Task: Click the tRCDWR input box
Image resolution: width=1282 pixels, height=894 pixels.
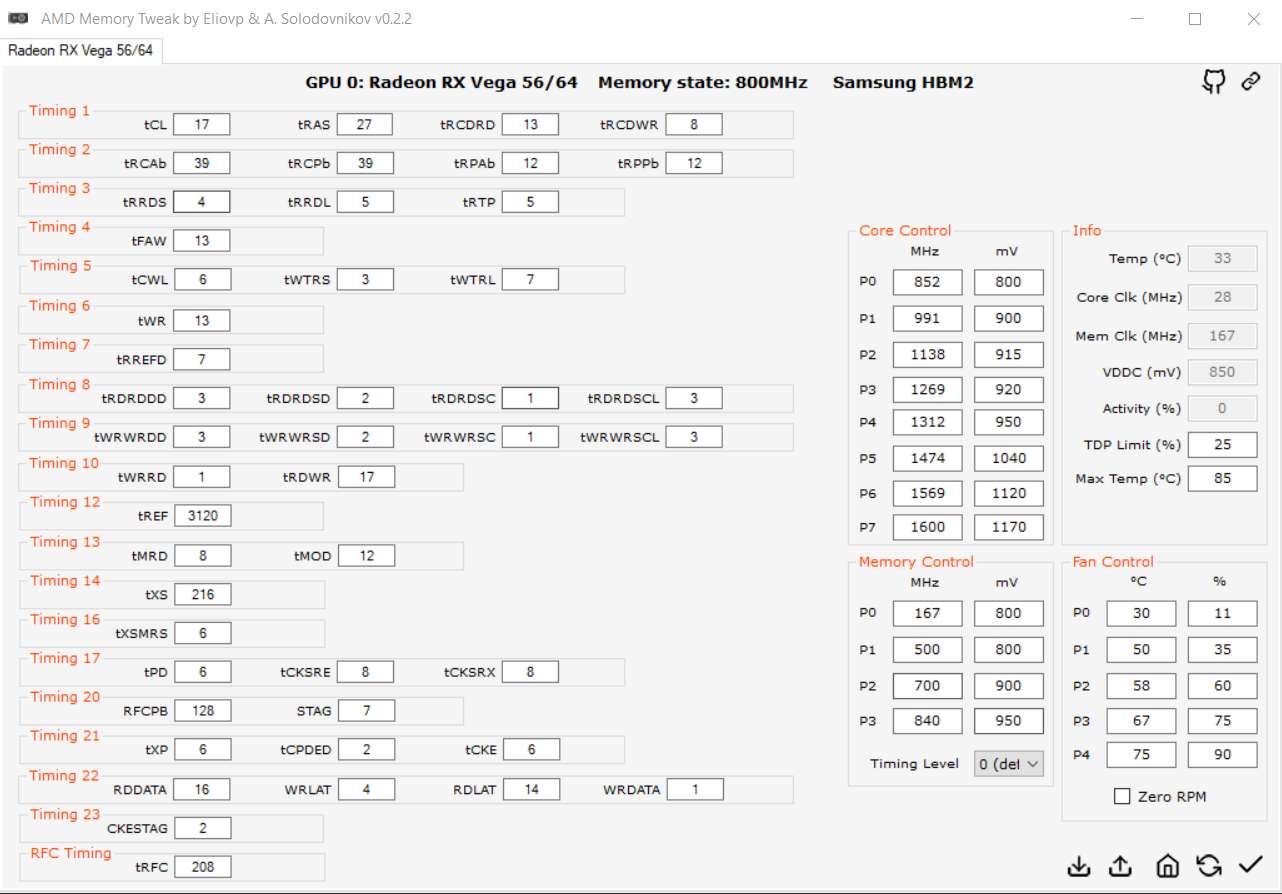Action: 693,125
